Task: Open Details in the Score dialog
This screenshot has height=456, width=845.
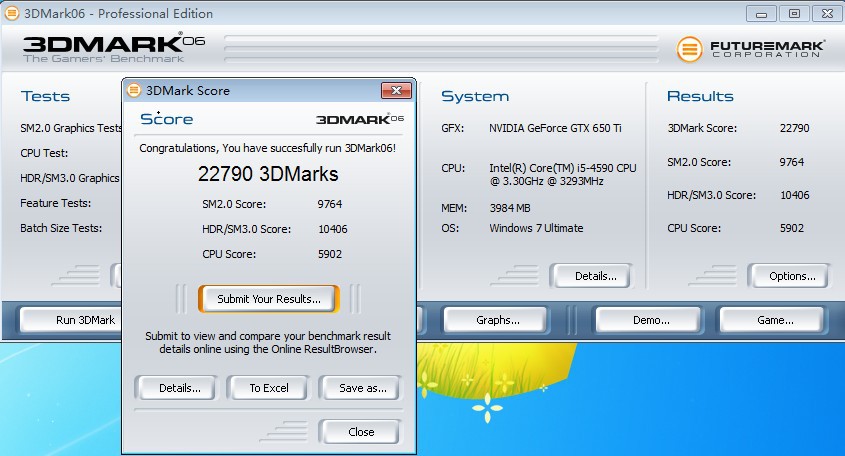Action: [179, 388]
